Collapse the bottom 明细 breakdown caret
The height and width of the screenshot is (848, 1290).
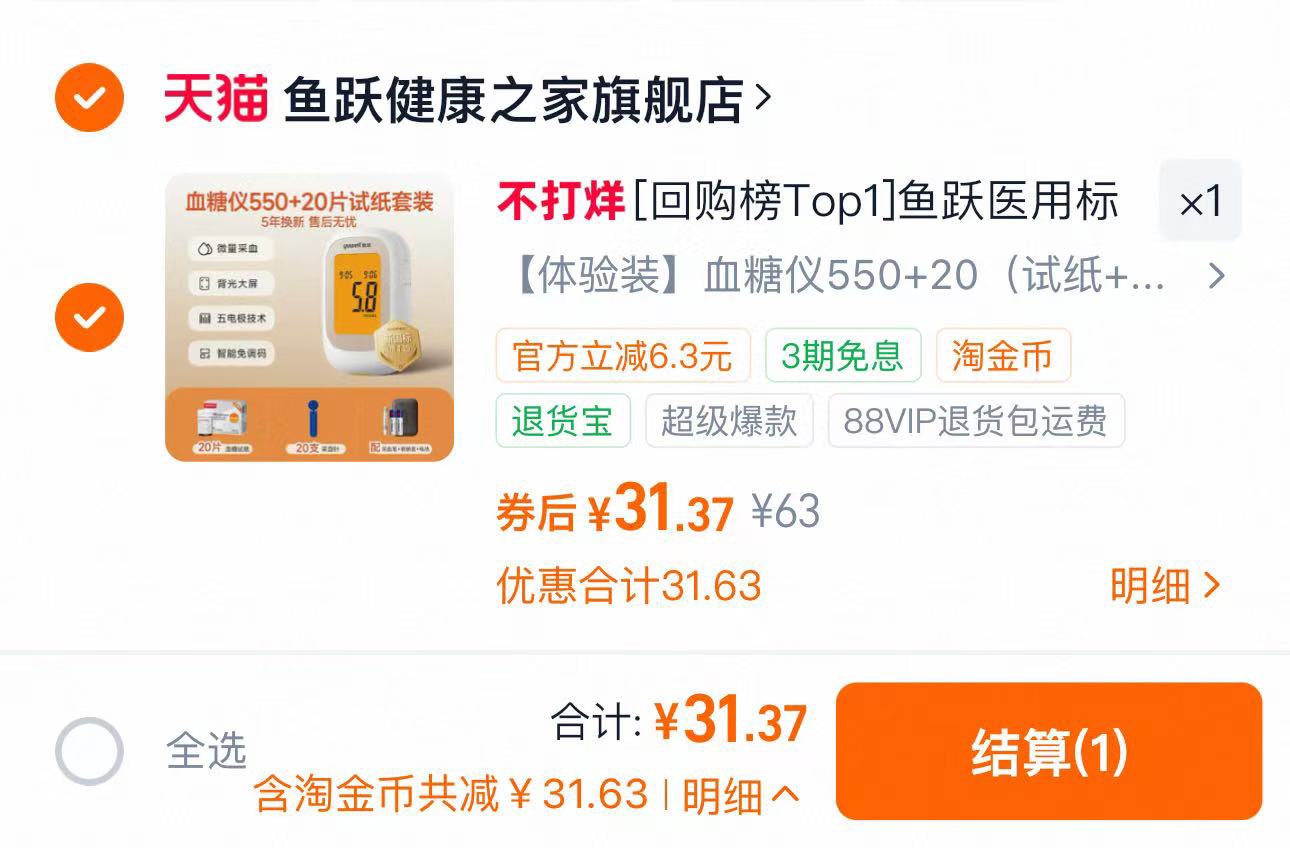741,795
